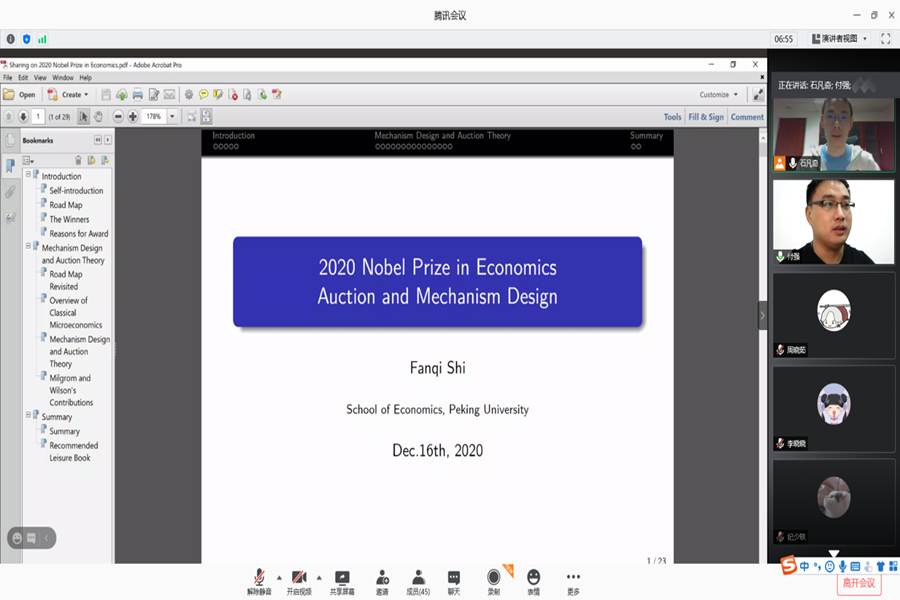Click the email envelope icon
900x600 pixels.
[x=169, y=95]
